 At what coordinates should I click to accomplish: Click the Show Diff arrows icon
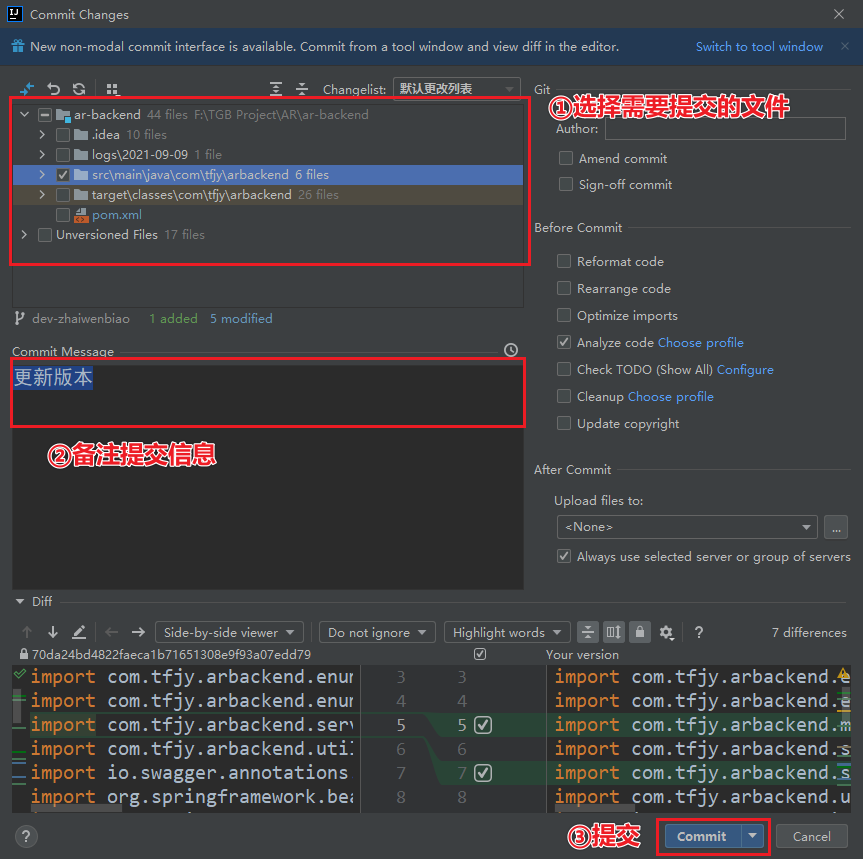[x=26, y=89]
